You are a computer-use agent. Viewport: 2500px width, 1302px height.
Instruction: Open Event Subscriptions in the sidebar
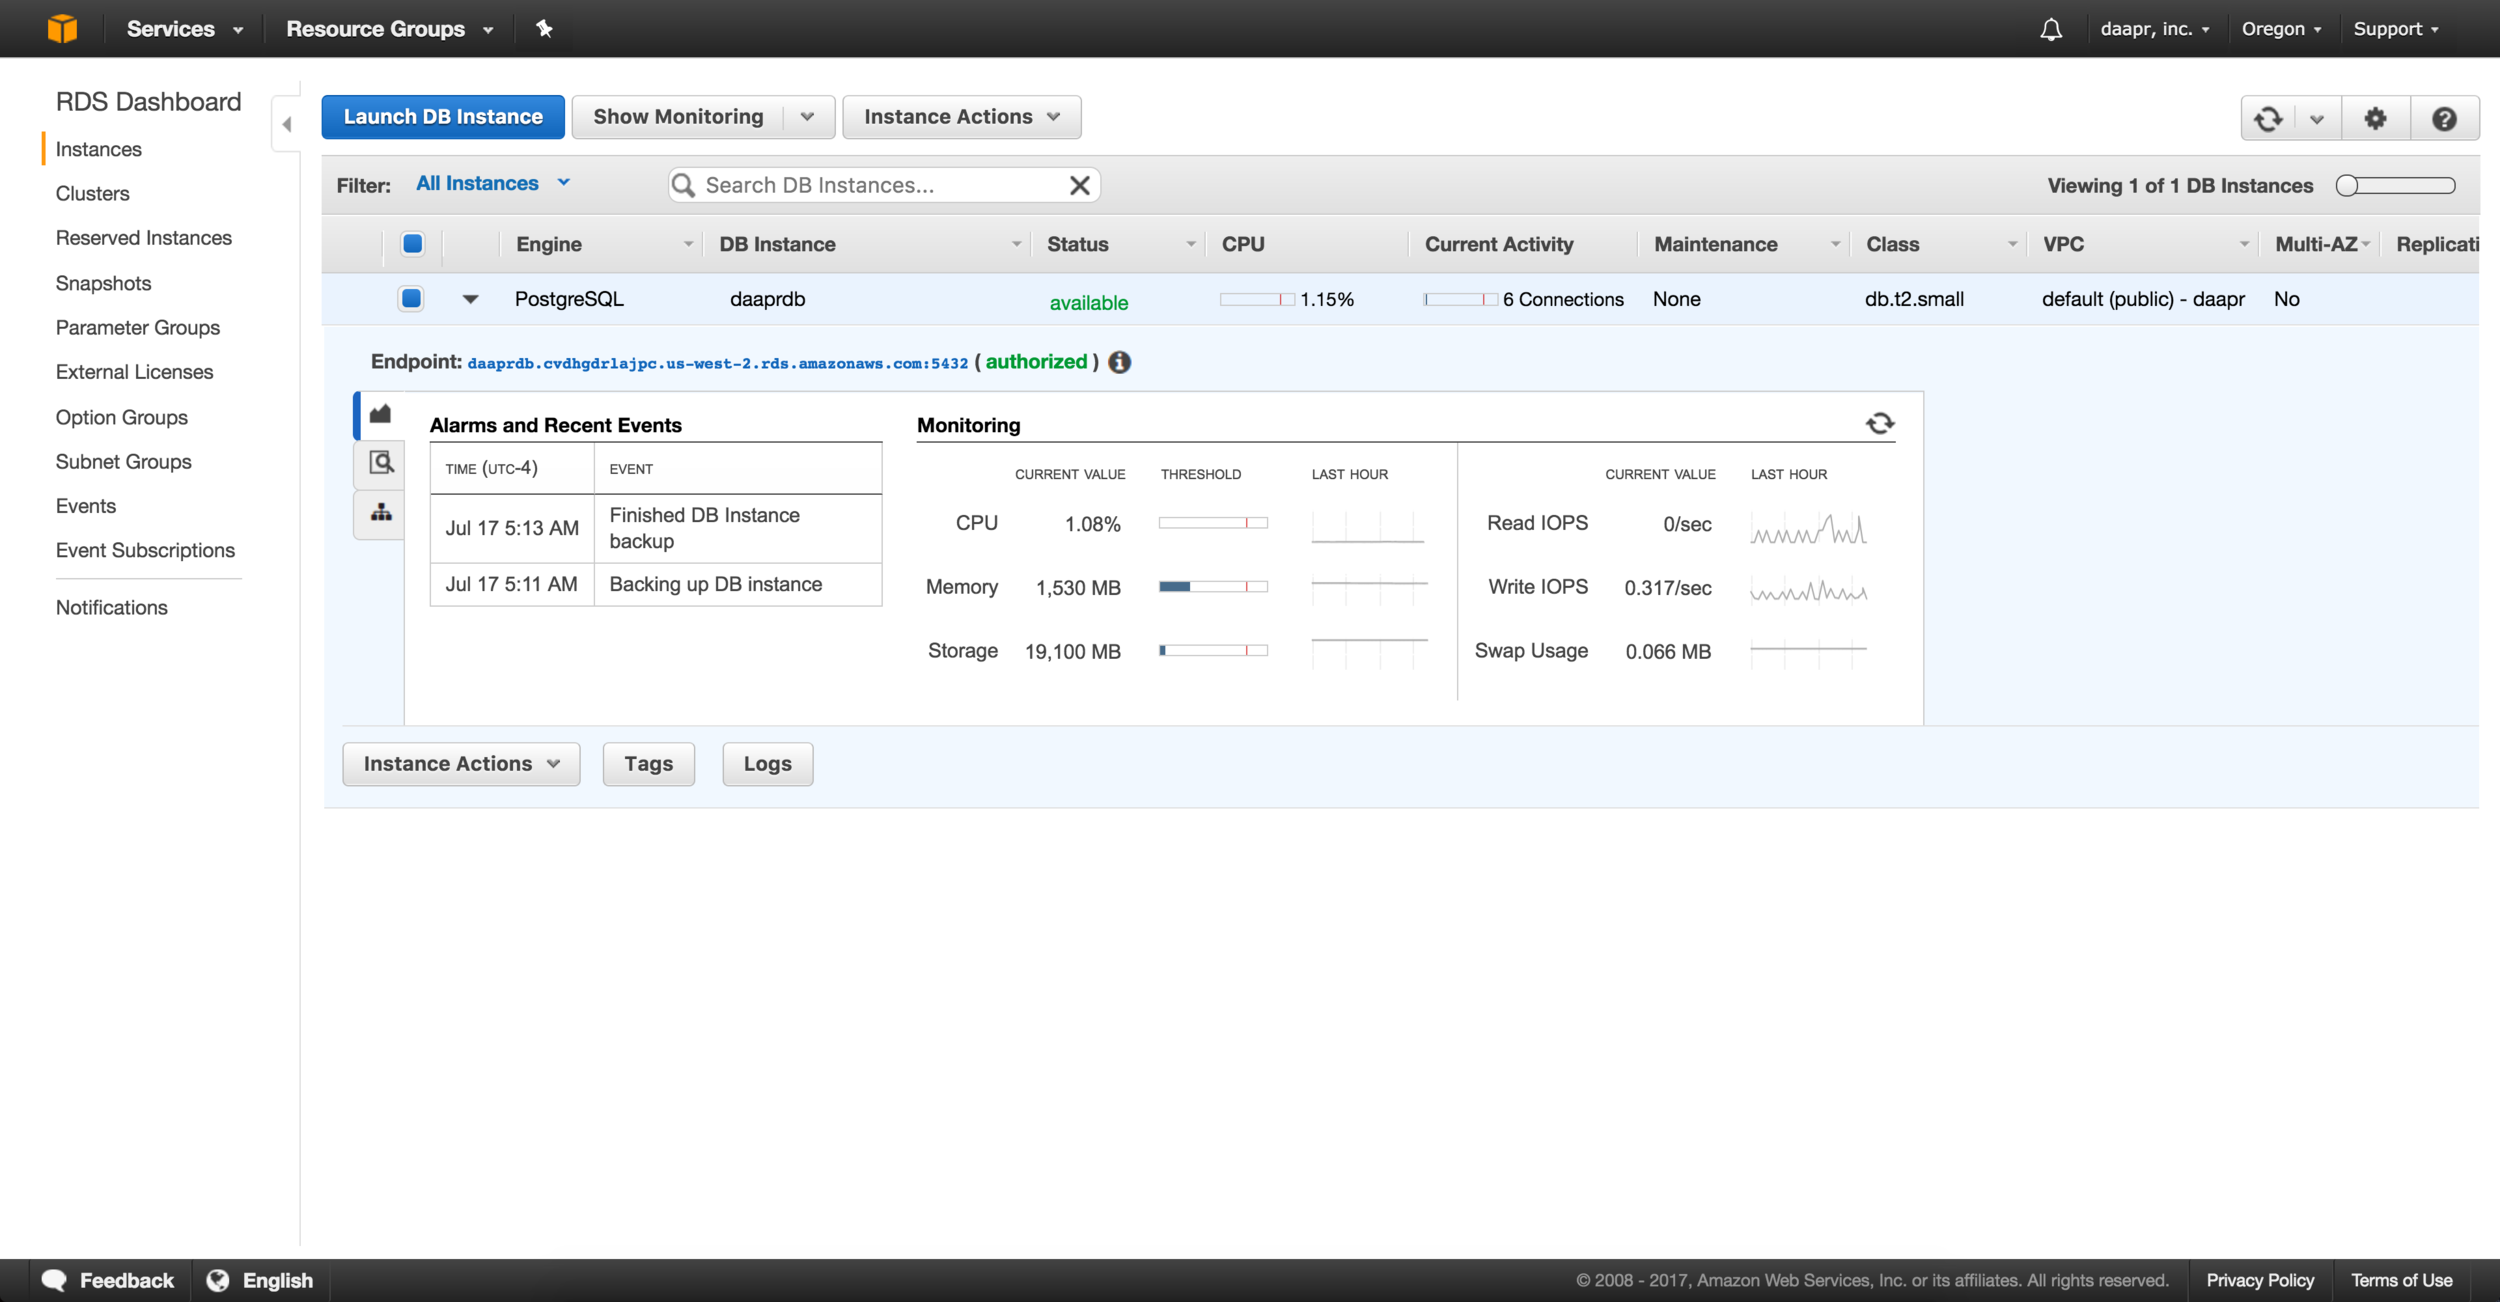click(146, 550)
